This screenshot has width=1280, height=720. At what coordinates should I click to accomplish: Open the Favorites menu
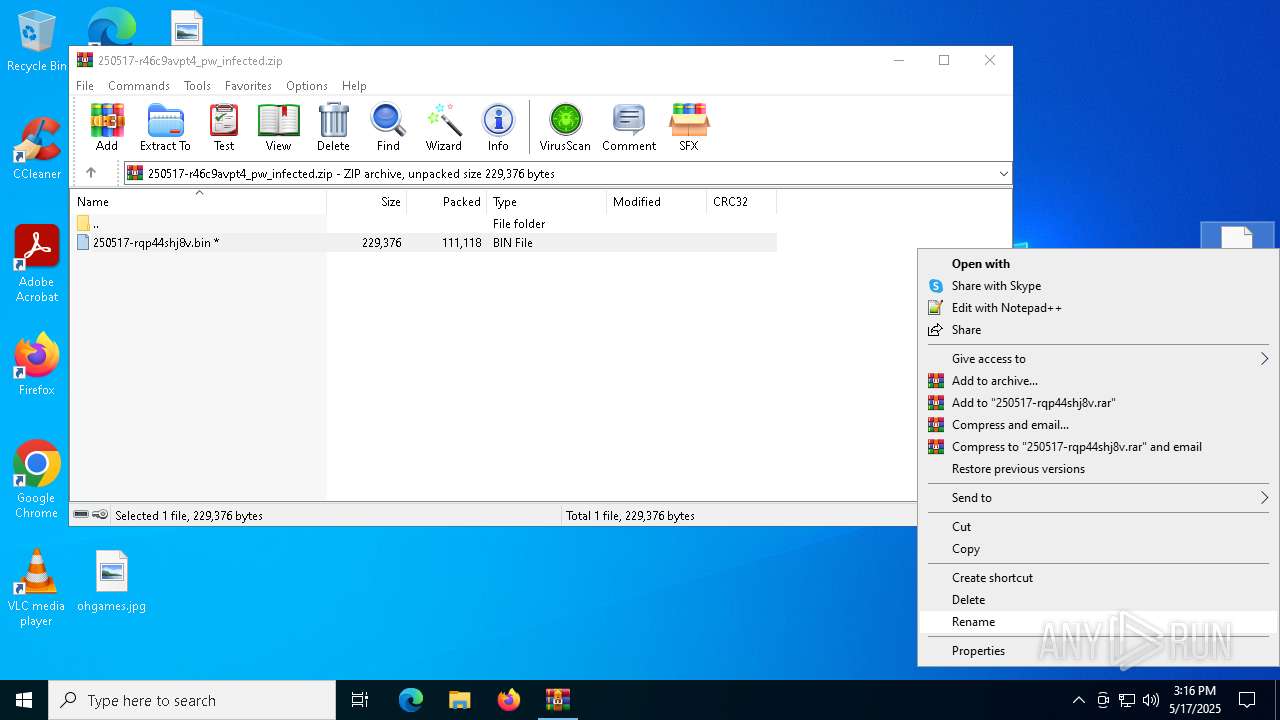(x=248, y=86)
